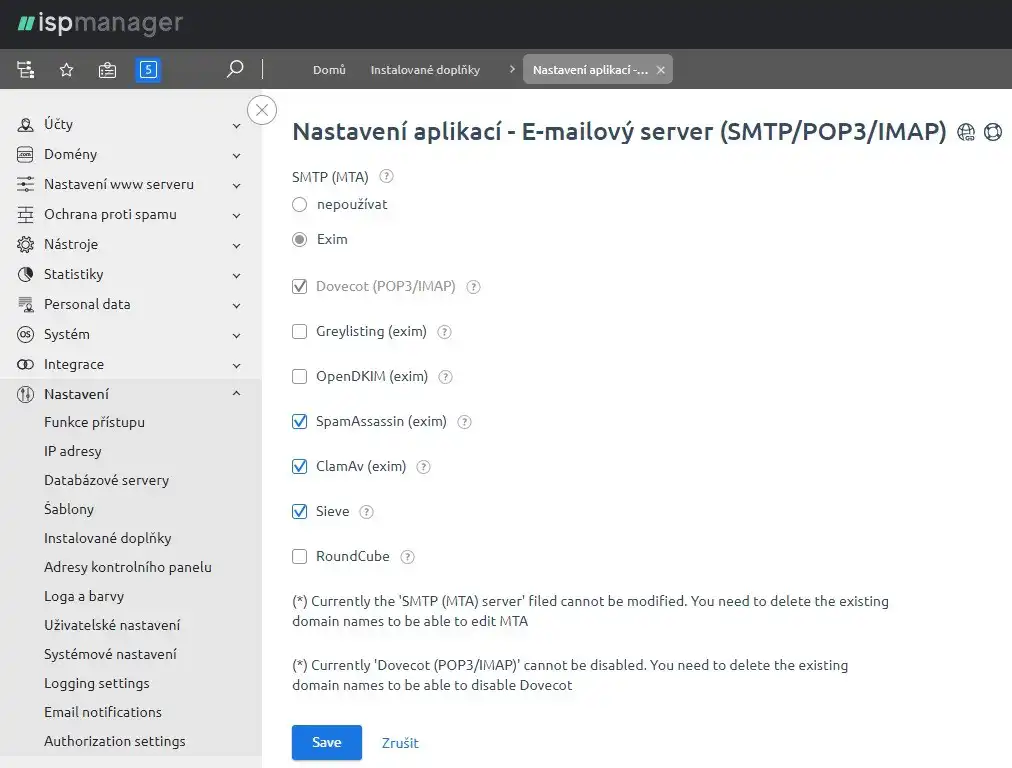
Task: Open Email notifications settings
Action: (x=103, y=712)
